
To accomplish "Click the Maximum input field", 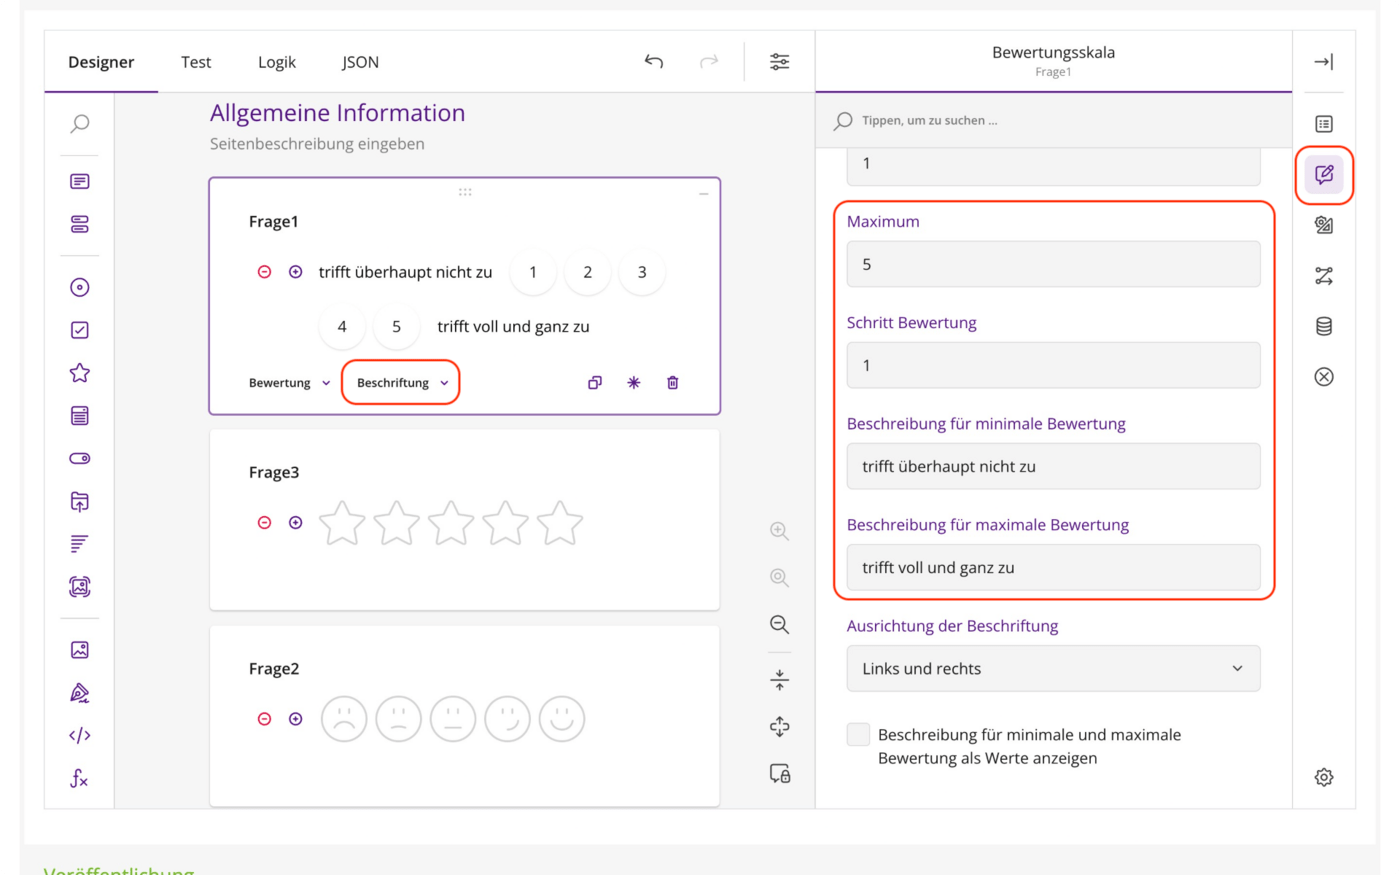I will (x=1053, y=264).
